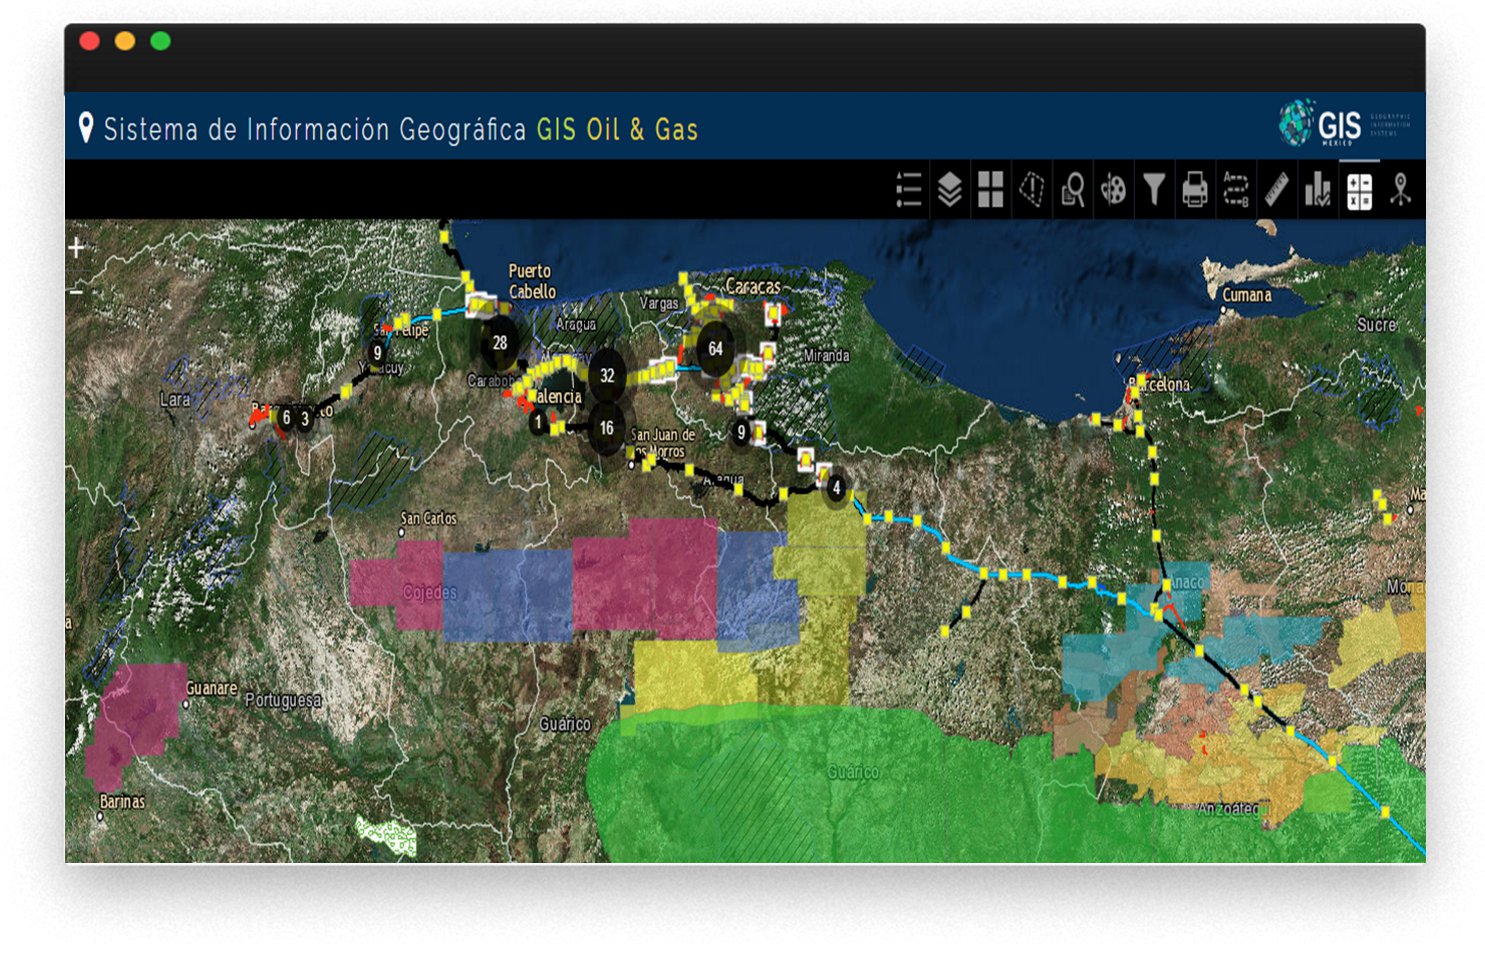The width and height of the screenshot is (1485, 958).
Task: Click the funnel filter icon
Action: coord(1154,189)
